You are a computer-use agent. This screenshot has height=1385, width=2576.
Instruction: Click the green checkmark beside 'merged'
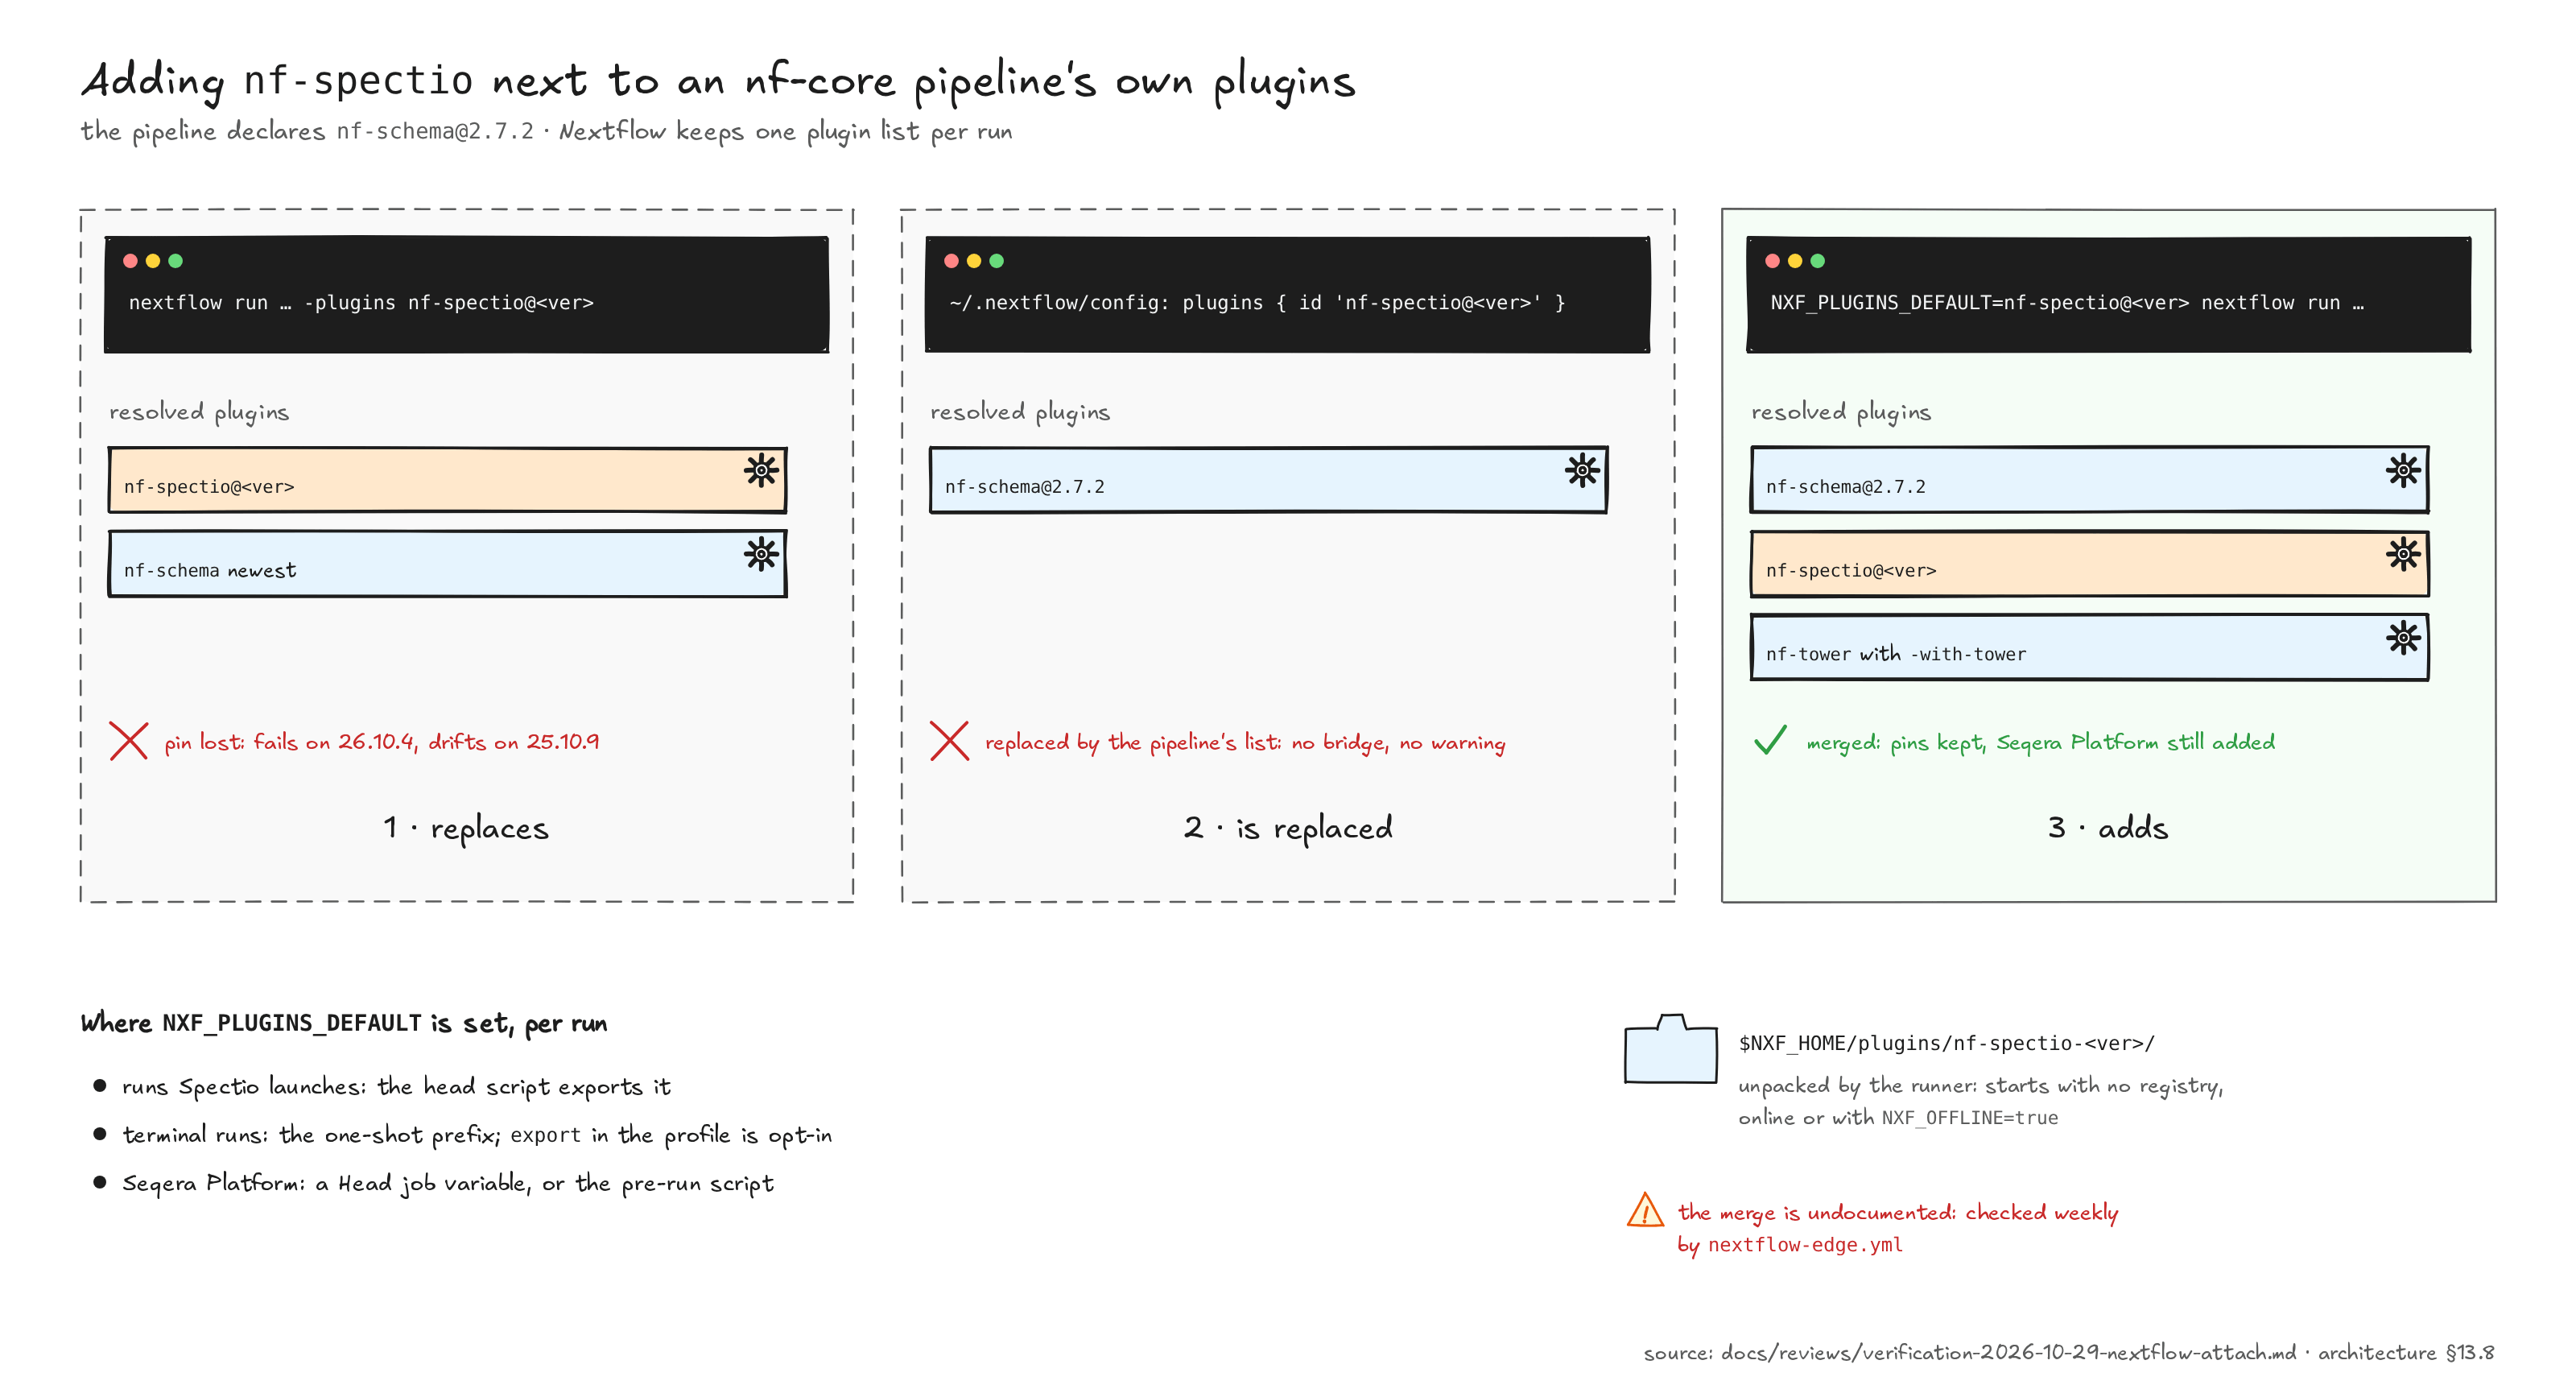[1770, 740]
